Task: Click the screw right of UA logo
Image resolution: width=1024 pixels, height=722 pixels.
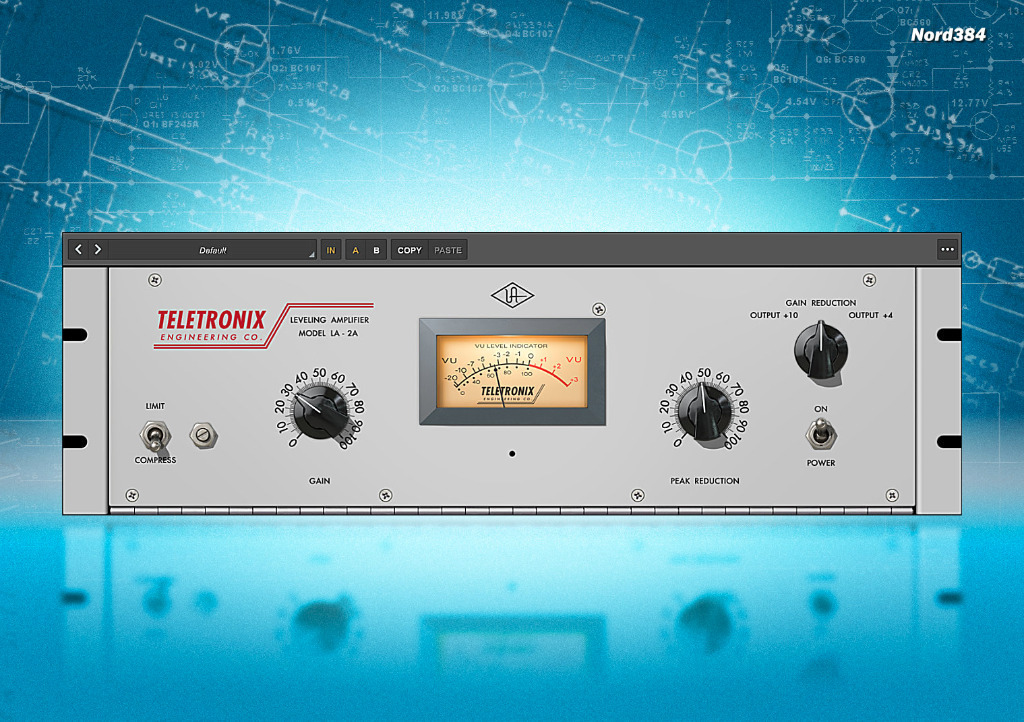Action: 599,309
